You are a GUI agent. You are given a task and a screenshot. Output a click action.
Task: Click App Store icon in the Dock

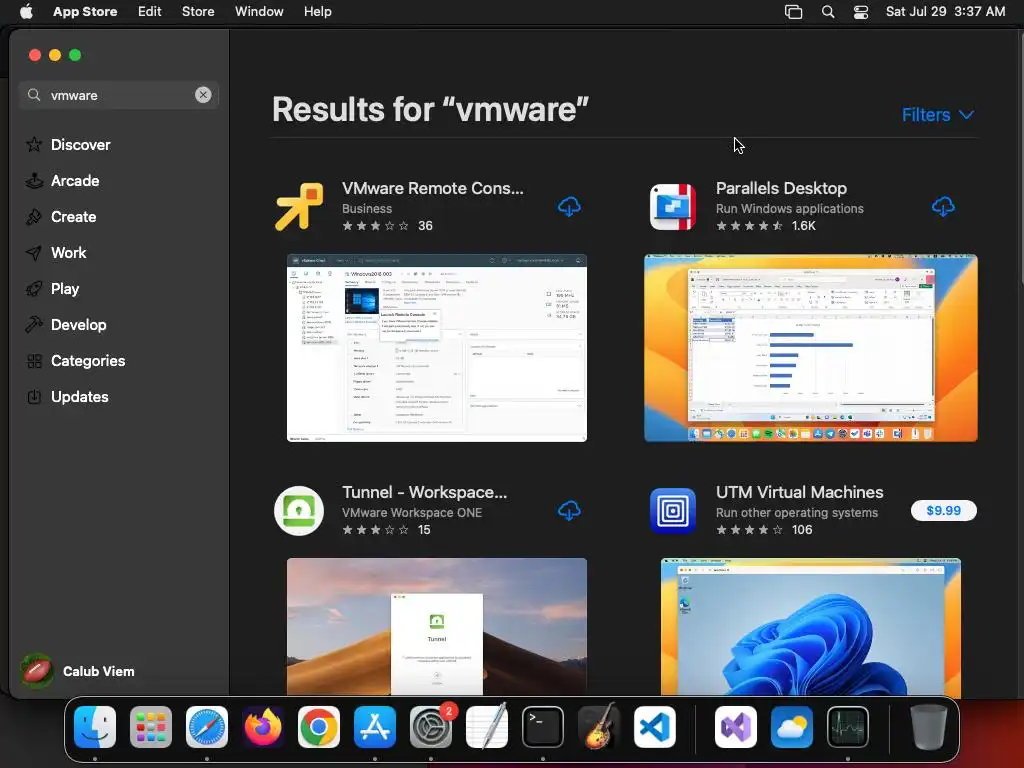[x=375, y=727]
